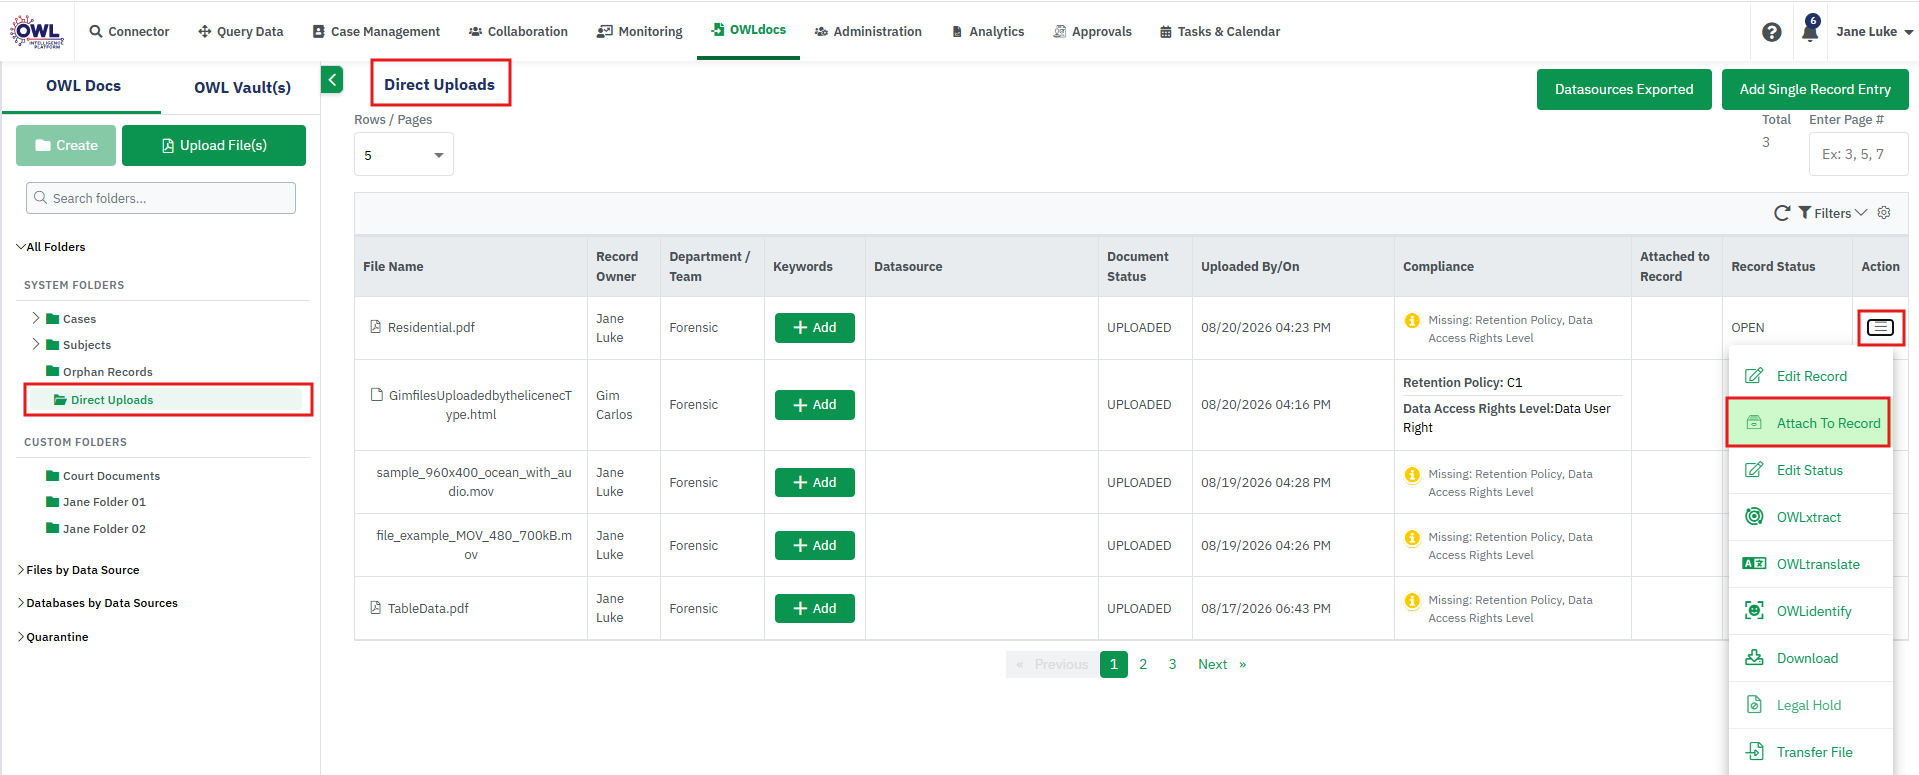Open the notifications bell icon

[x=1810, y=30]
